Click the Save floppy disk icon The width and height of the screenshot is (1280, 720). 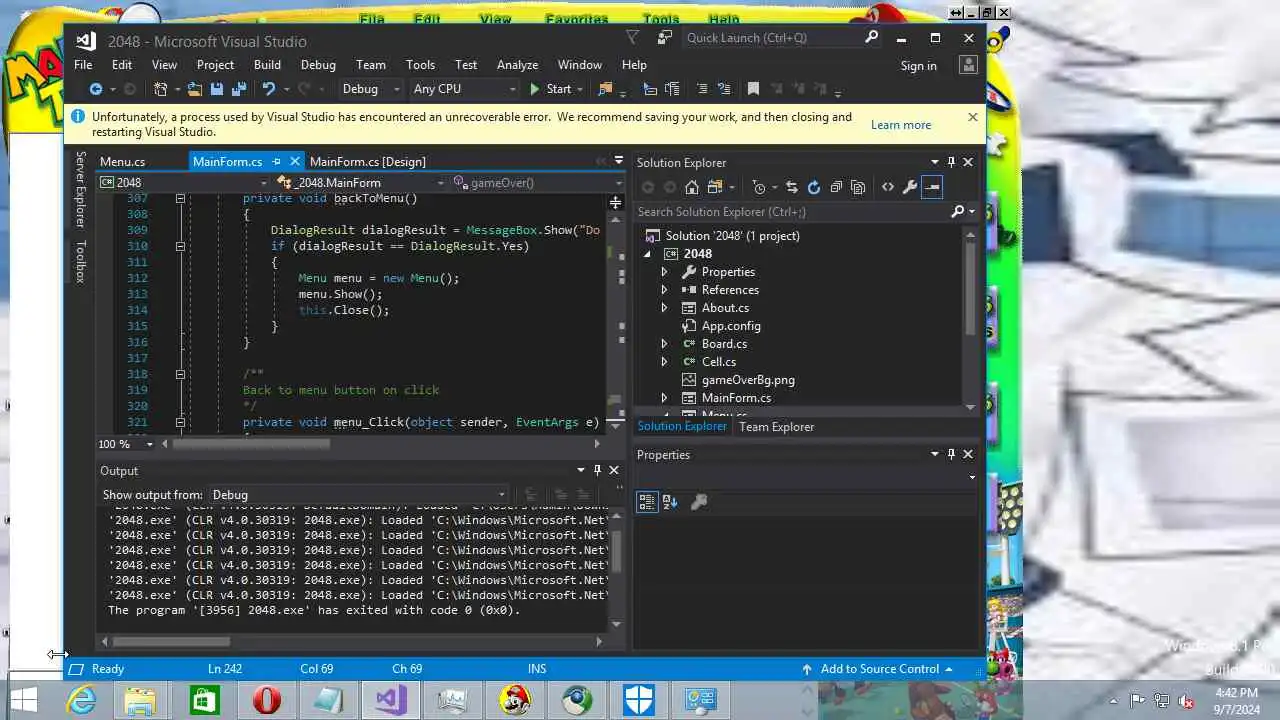pyautogui.click(x=216, y=89)
